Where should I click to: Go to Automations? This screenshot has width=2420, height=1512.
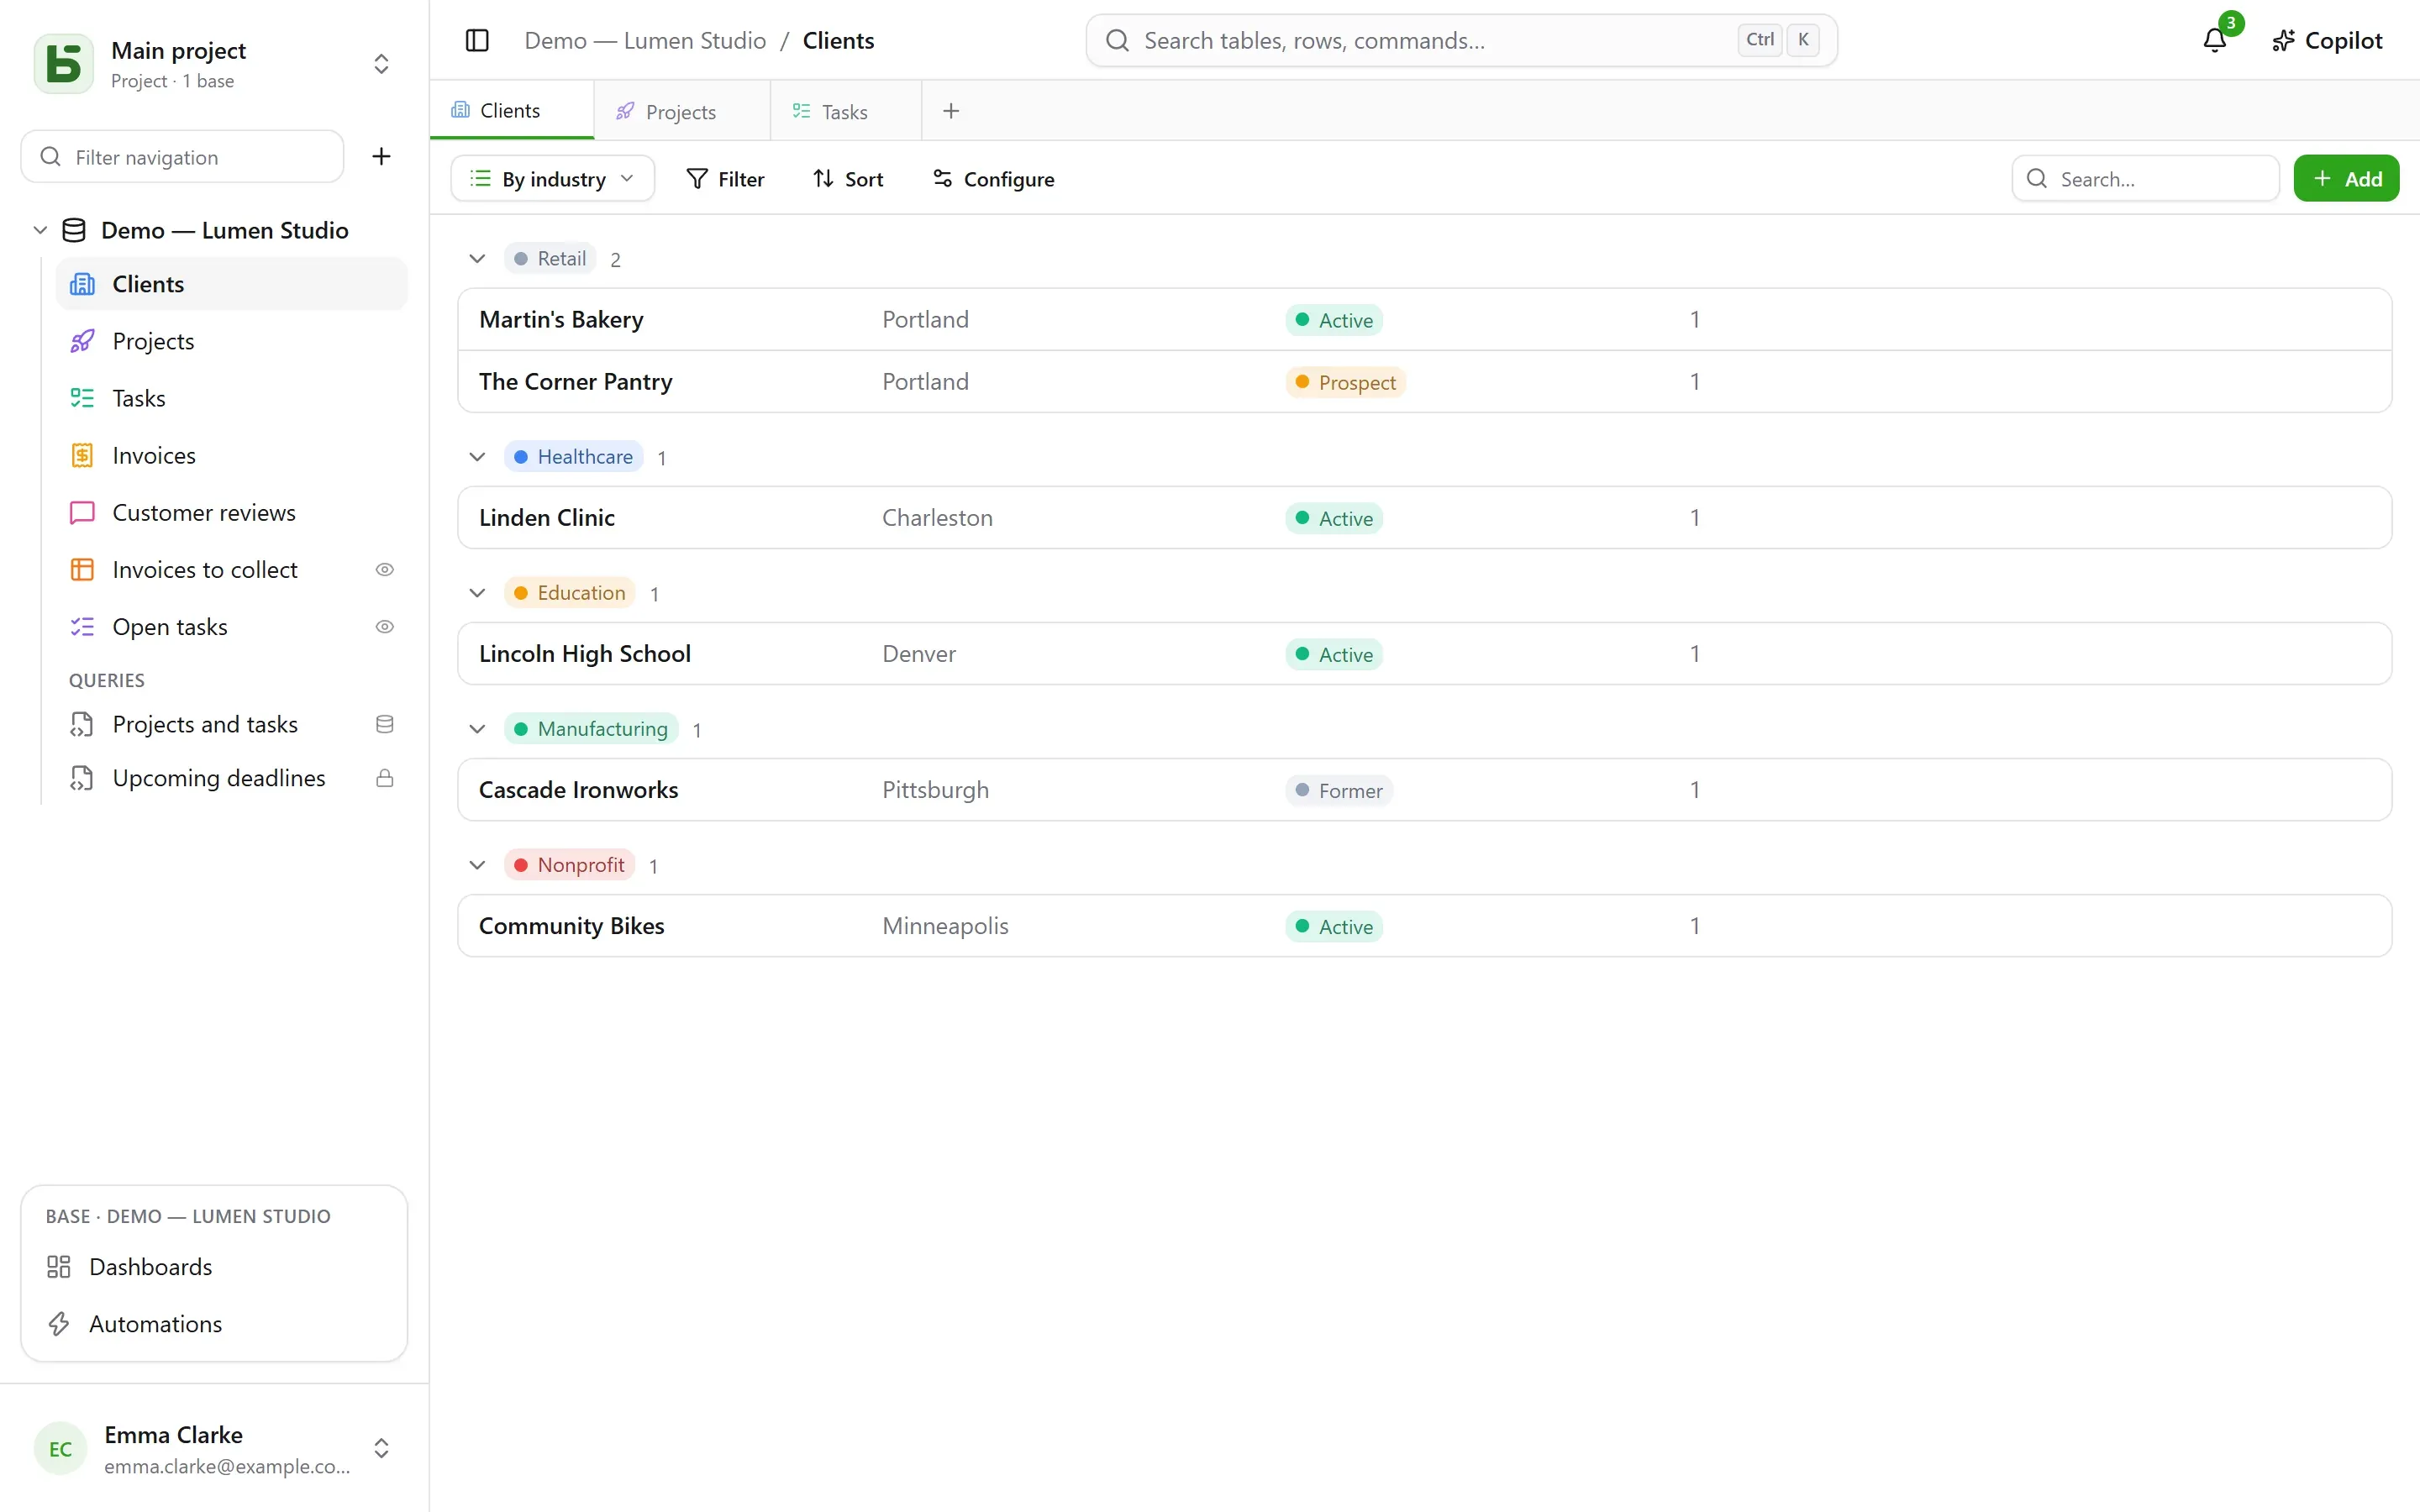click(214, 1323)
